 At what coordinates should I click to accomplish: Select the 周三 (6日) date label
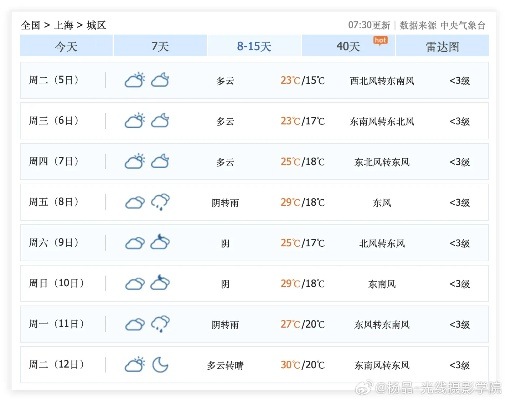54,121
